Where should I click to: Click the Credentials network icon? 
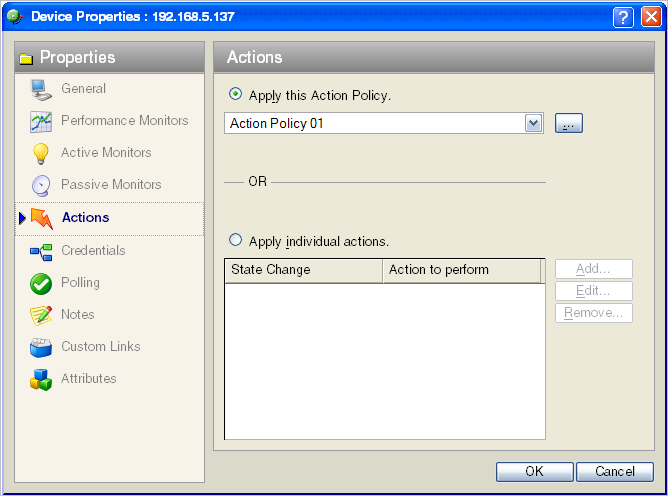tap(41, 252)
